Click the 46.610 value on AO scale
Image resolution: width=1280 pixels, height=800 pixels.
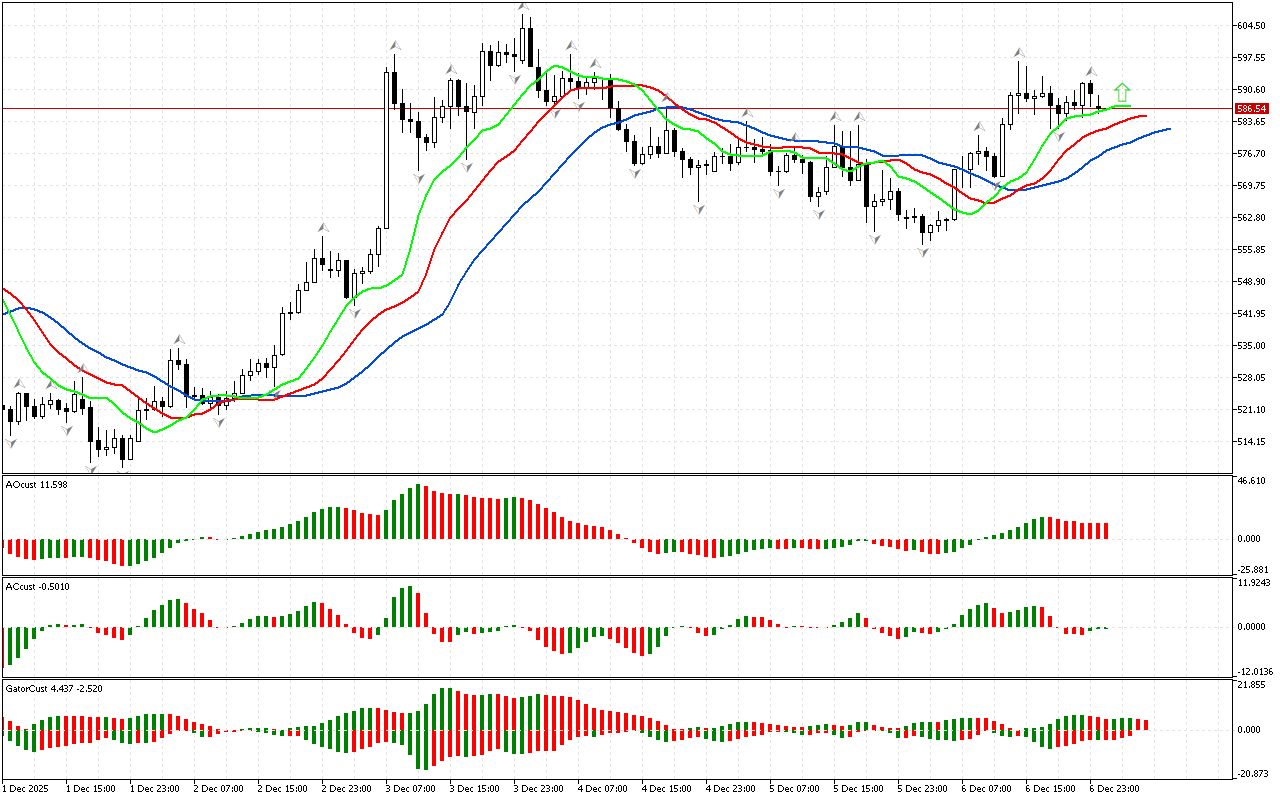pos(1252,481)
